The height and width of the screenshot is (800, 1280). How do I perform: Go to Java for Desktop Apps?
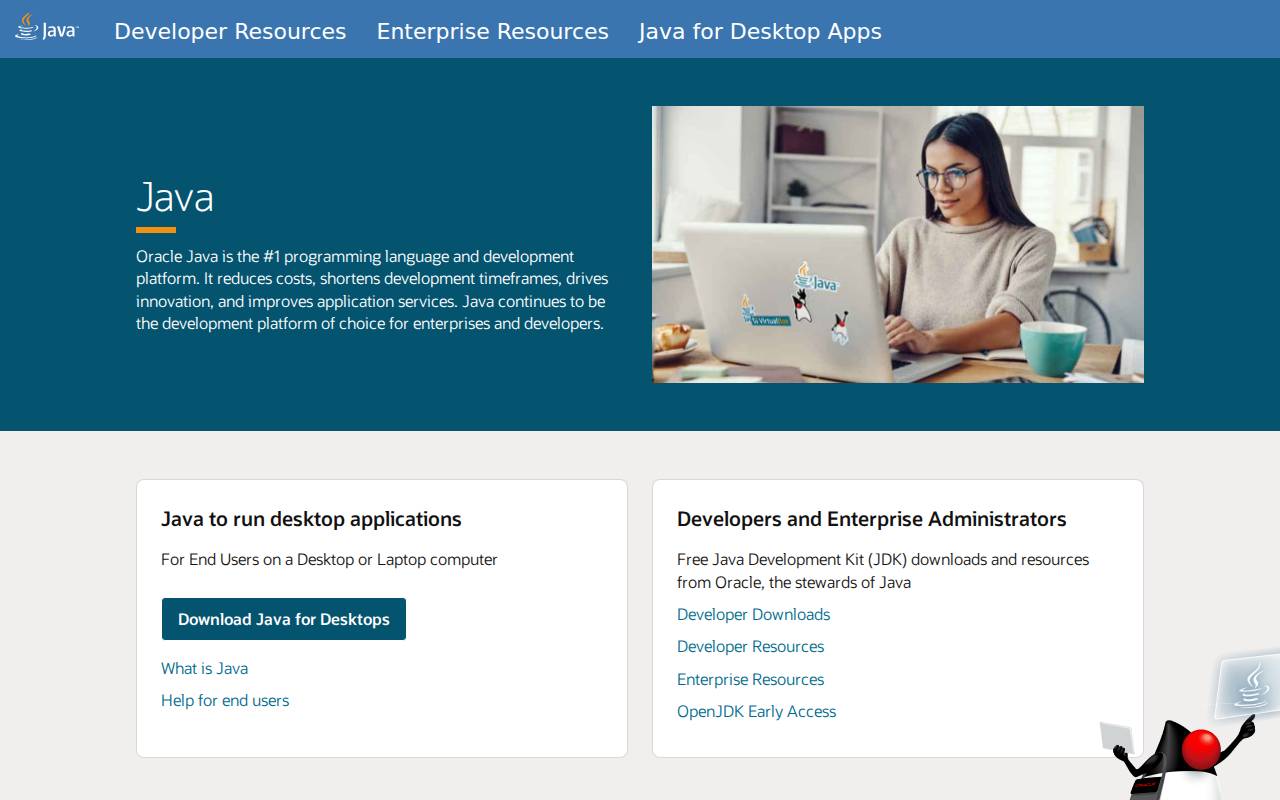click(760, 31)
